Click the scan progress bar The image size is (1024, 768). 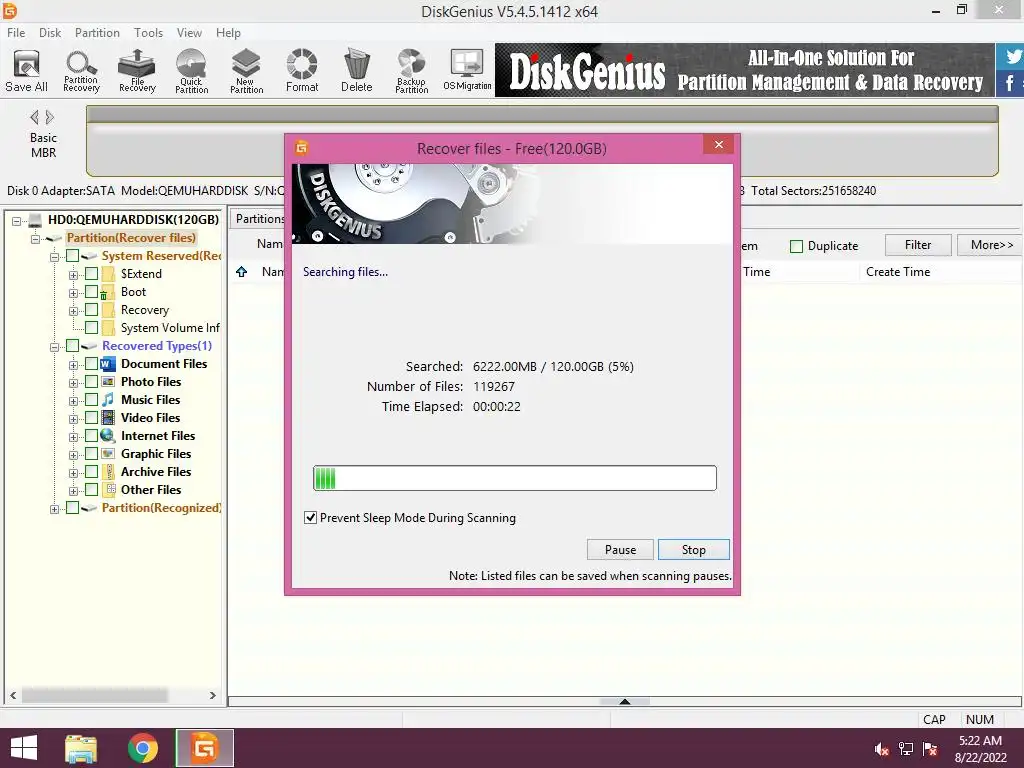(515, 478)
